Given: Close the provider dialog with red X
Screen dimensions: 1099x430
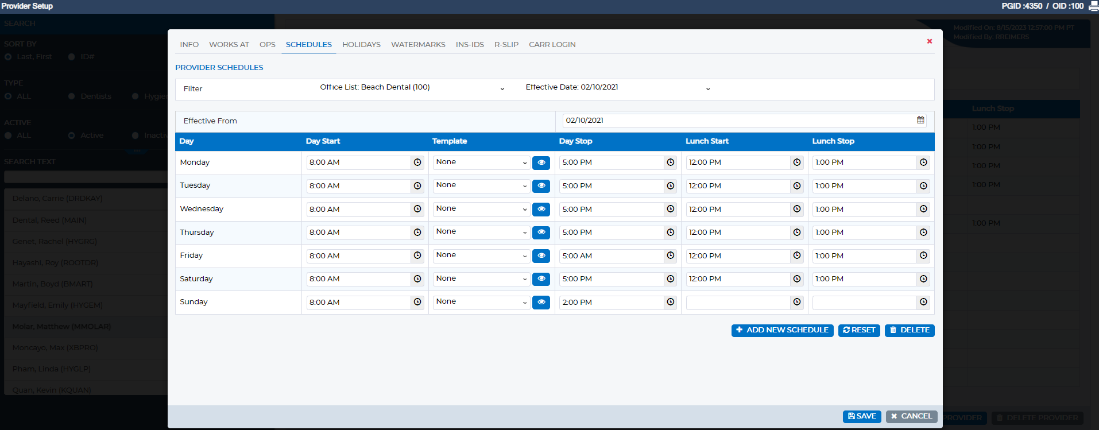Looking at the screenshot, I should 929,41.
